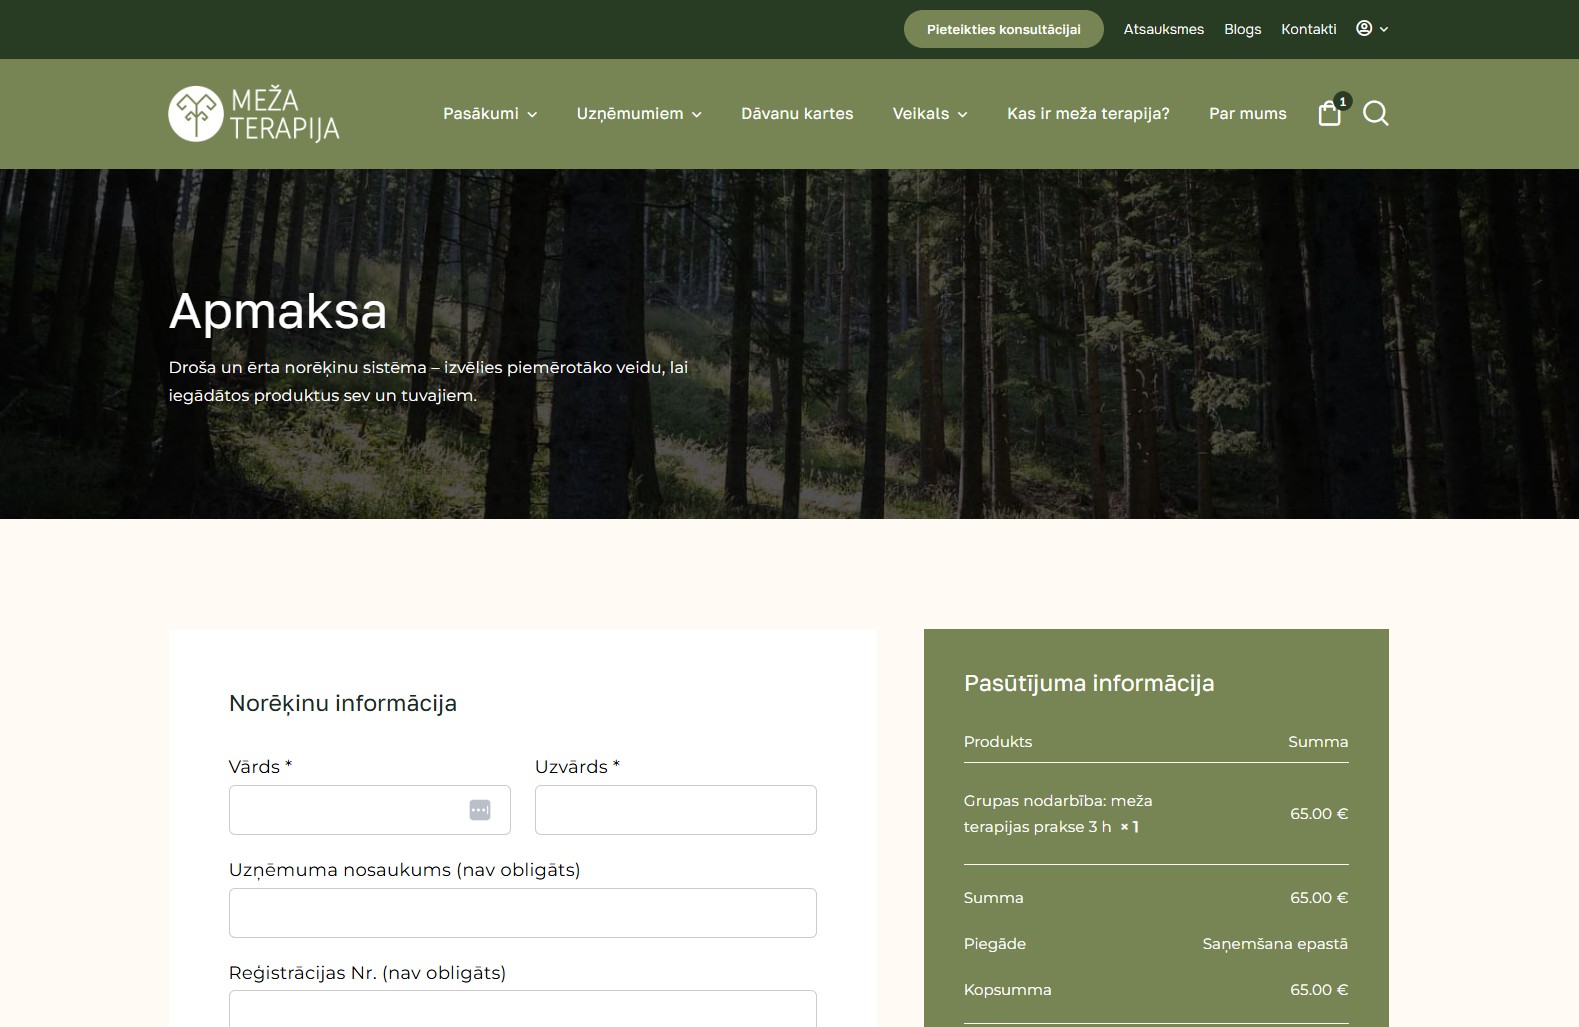The image size is (1579, 1027).
Task: Expand the Uzņēmumiem dropdown menu
Action: [639, 114]
